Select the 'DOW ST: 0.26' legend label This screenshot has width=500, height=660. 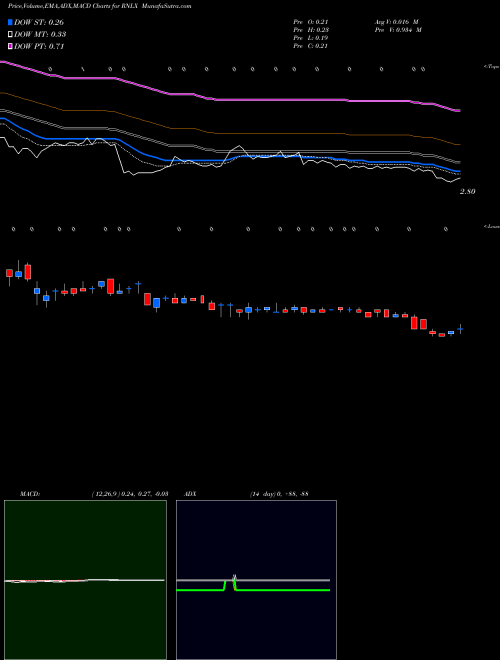pyautogui.click(x=39, y=22)
